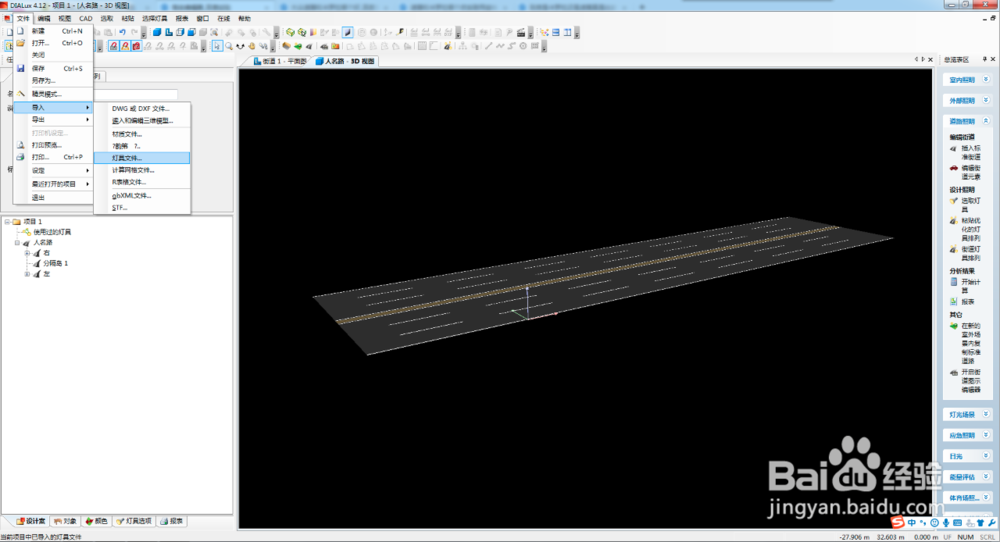Click 选取灯具 link in guide
The width and height of the screenshot is (1000, 542).
(971, 205)
